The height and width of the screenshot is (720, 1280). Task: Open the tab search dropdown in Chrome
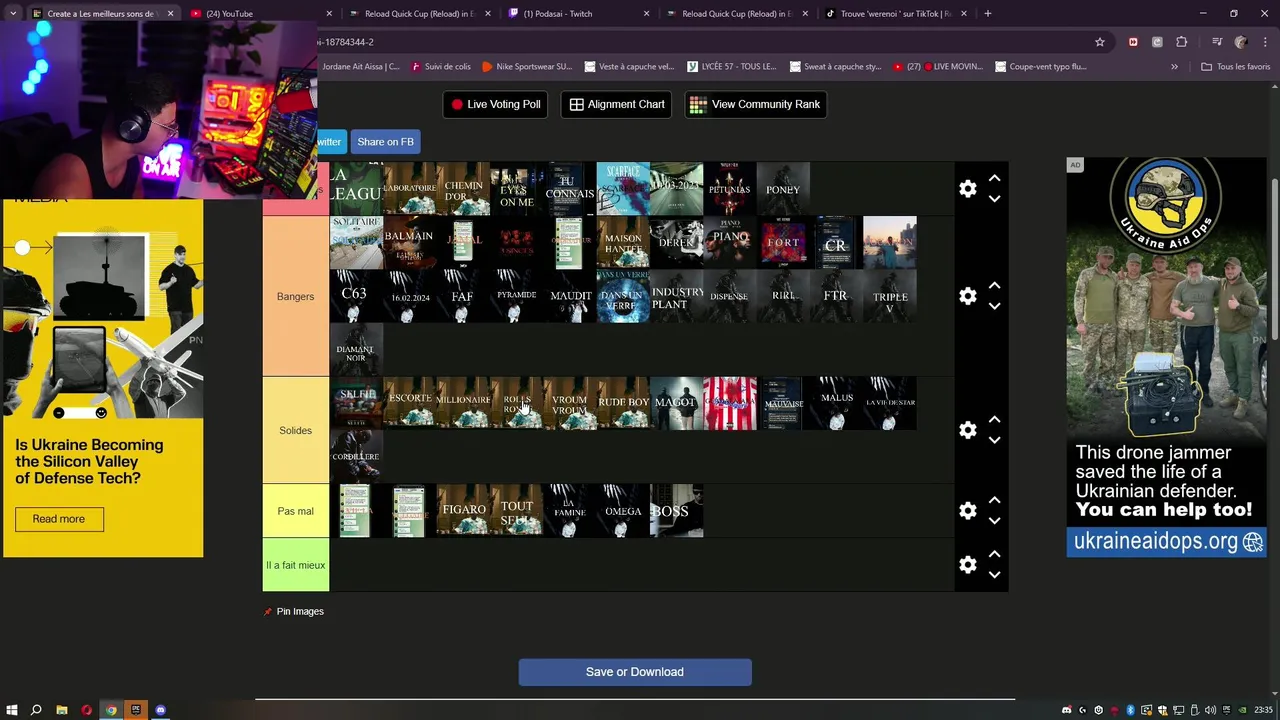[13, 14]
